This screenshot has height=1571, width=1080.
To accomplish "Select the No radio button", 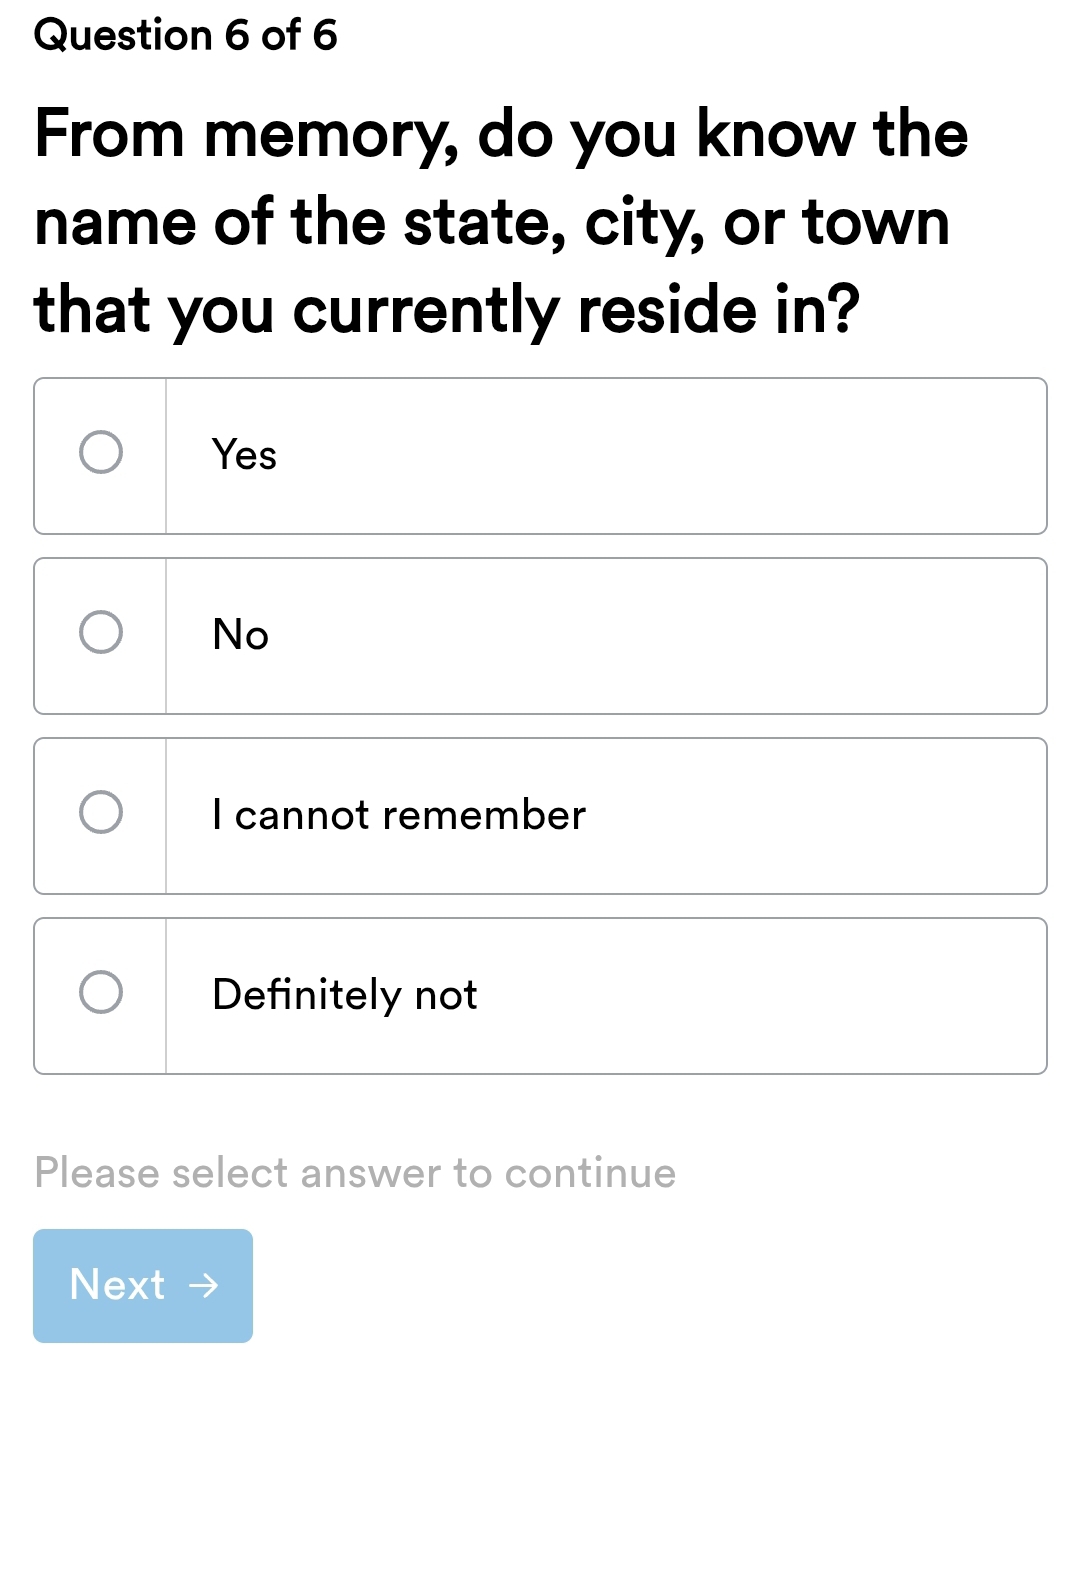I will point(100,634).
